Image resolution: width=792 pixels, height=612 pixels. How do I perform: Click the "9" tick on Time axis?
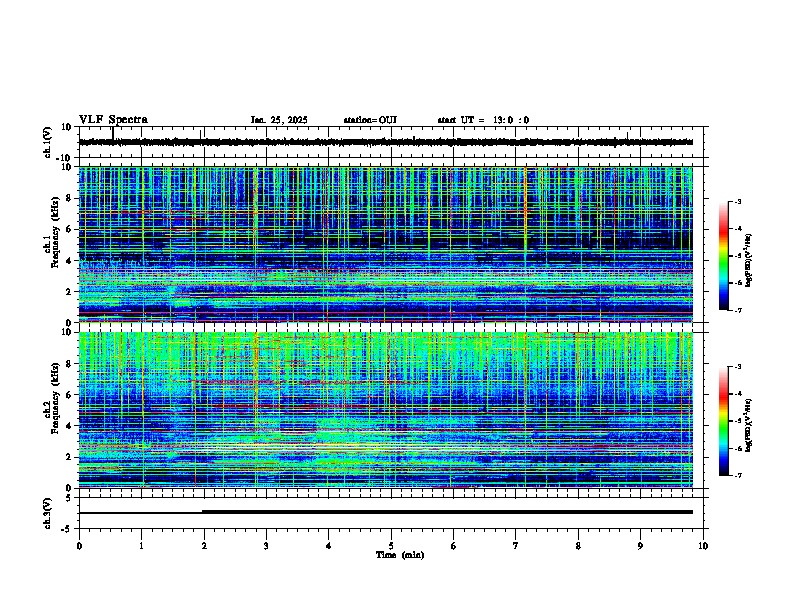click(x=640, y=546)
